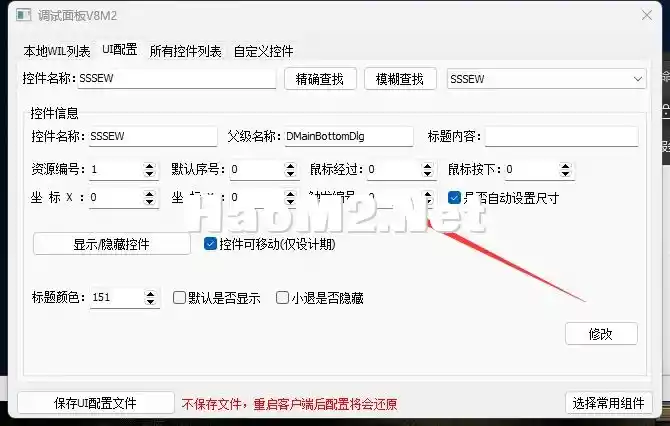Increase 资源编号 with up arrow
The width and height of the screenshot is (670, 426).
pyautogui.click(x=149, y=166)
